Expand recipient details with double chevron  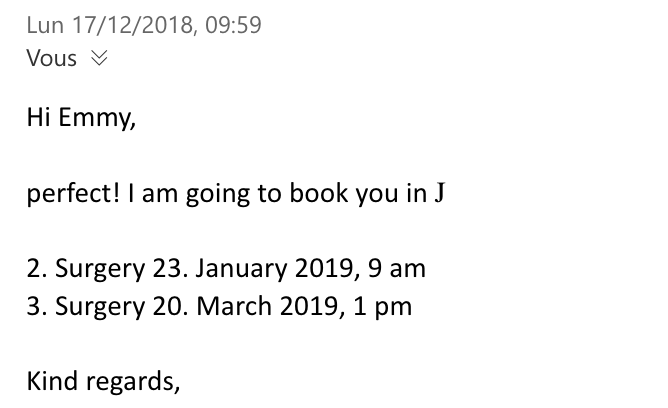(x=99, y=58)
